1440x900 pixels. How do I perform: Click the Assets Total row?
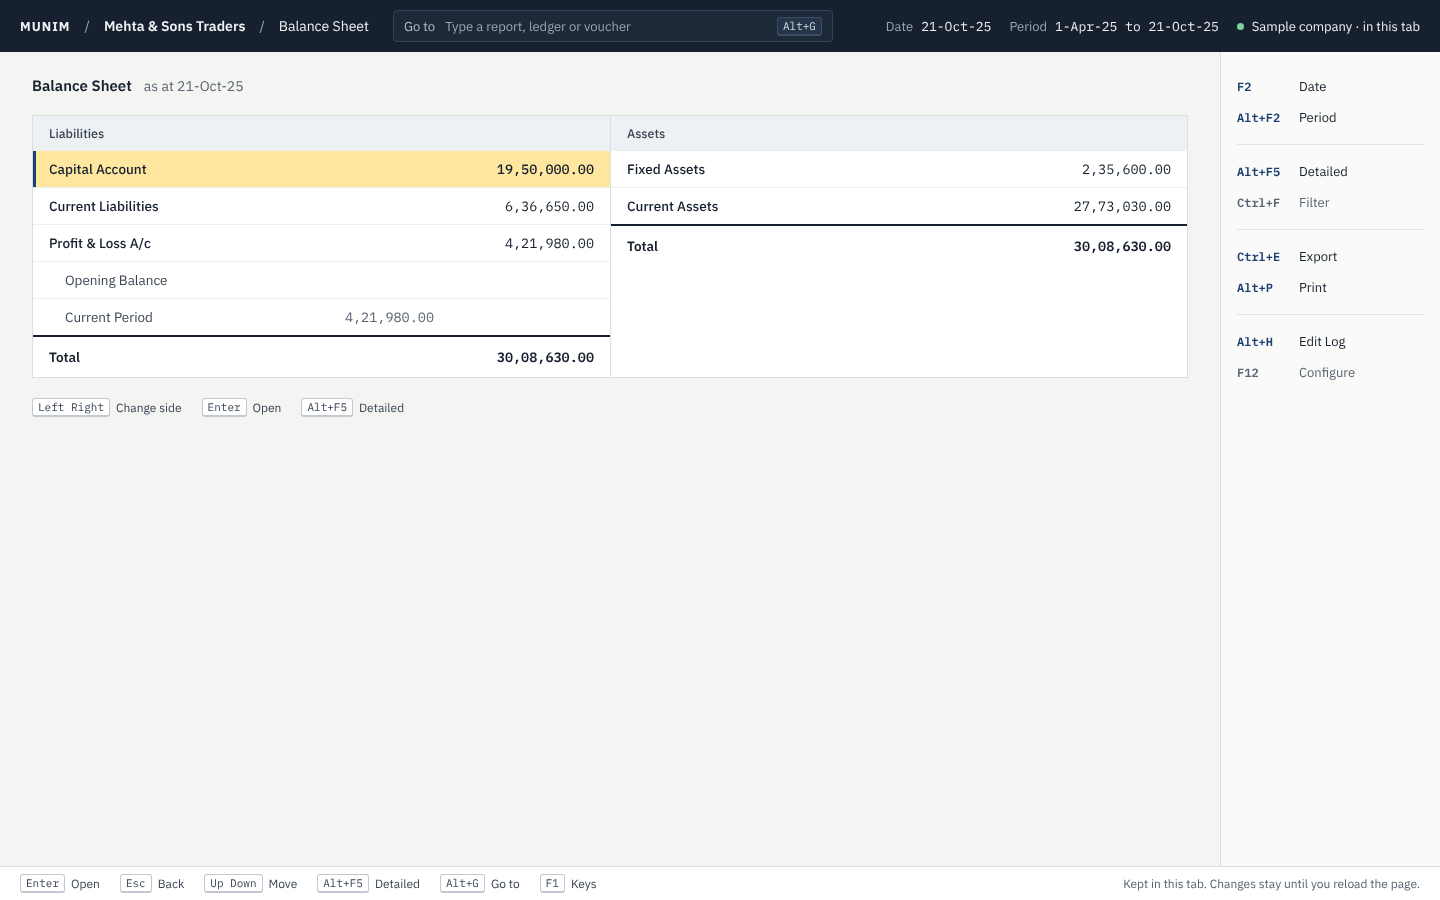click(x=899, y=246)
